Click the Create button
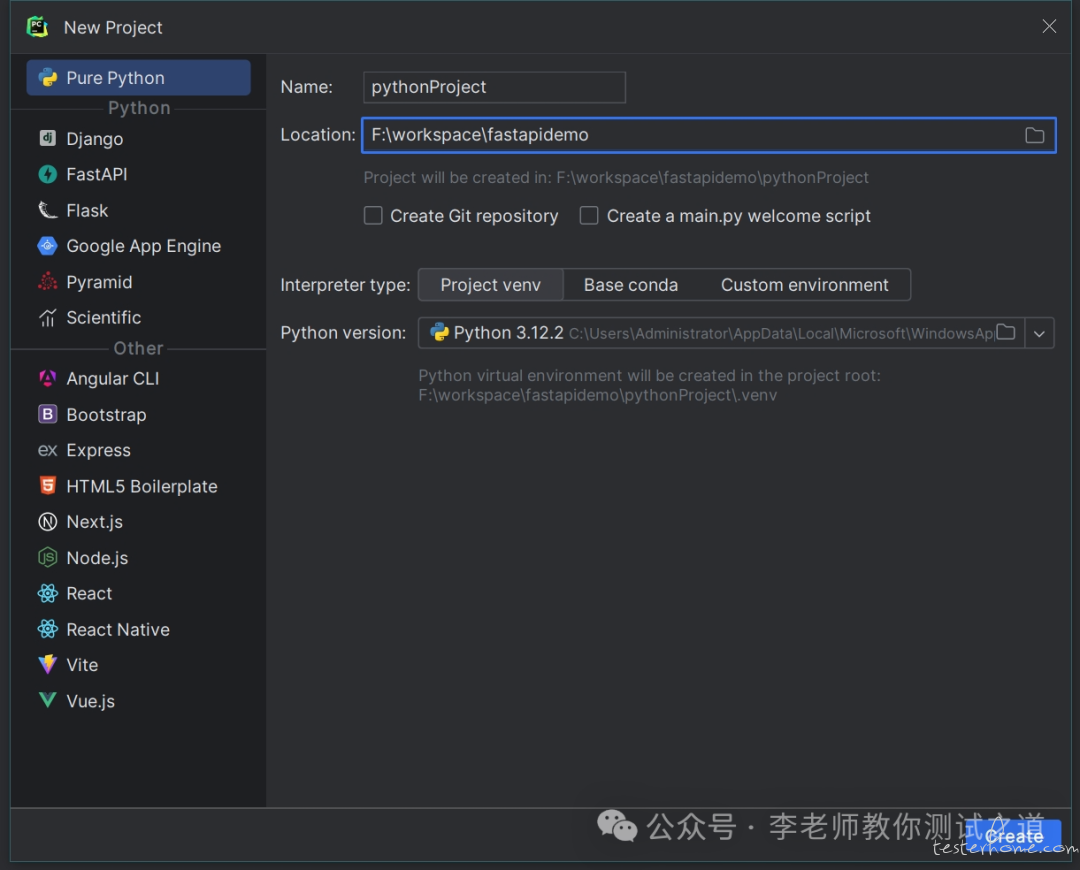1080x870 pixels. click(x=1013, y=836)
